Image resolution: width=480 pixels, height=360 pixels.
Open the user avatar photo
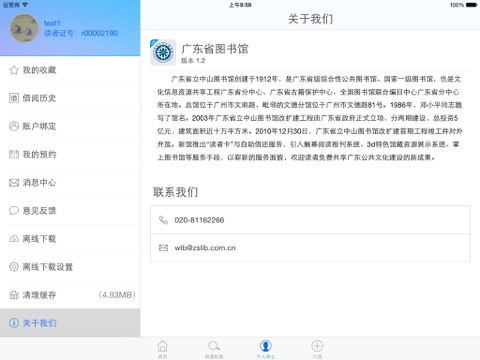click(x=24, y=28)
